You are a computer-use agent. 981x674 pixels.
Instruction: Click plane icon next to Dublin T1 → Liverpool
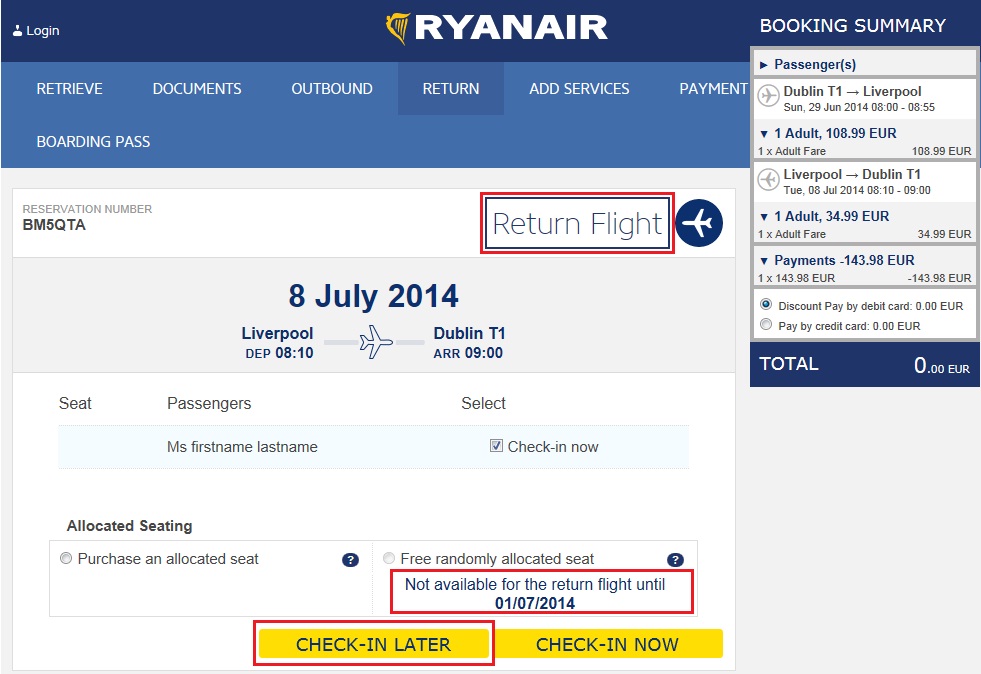tap(769, 96)
